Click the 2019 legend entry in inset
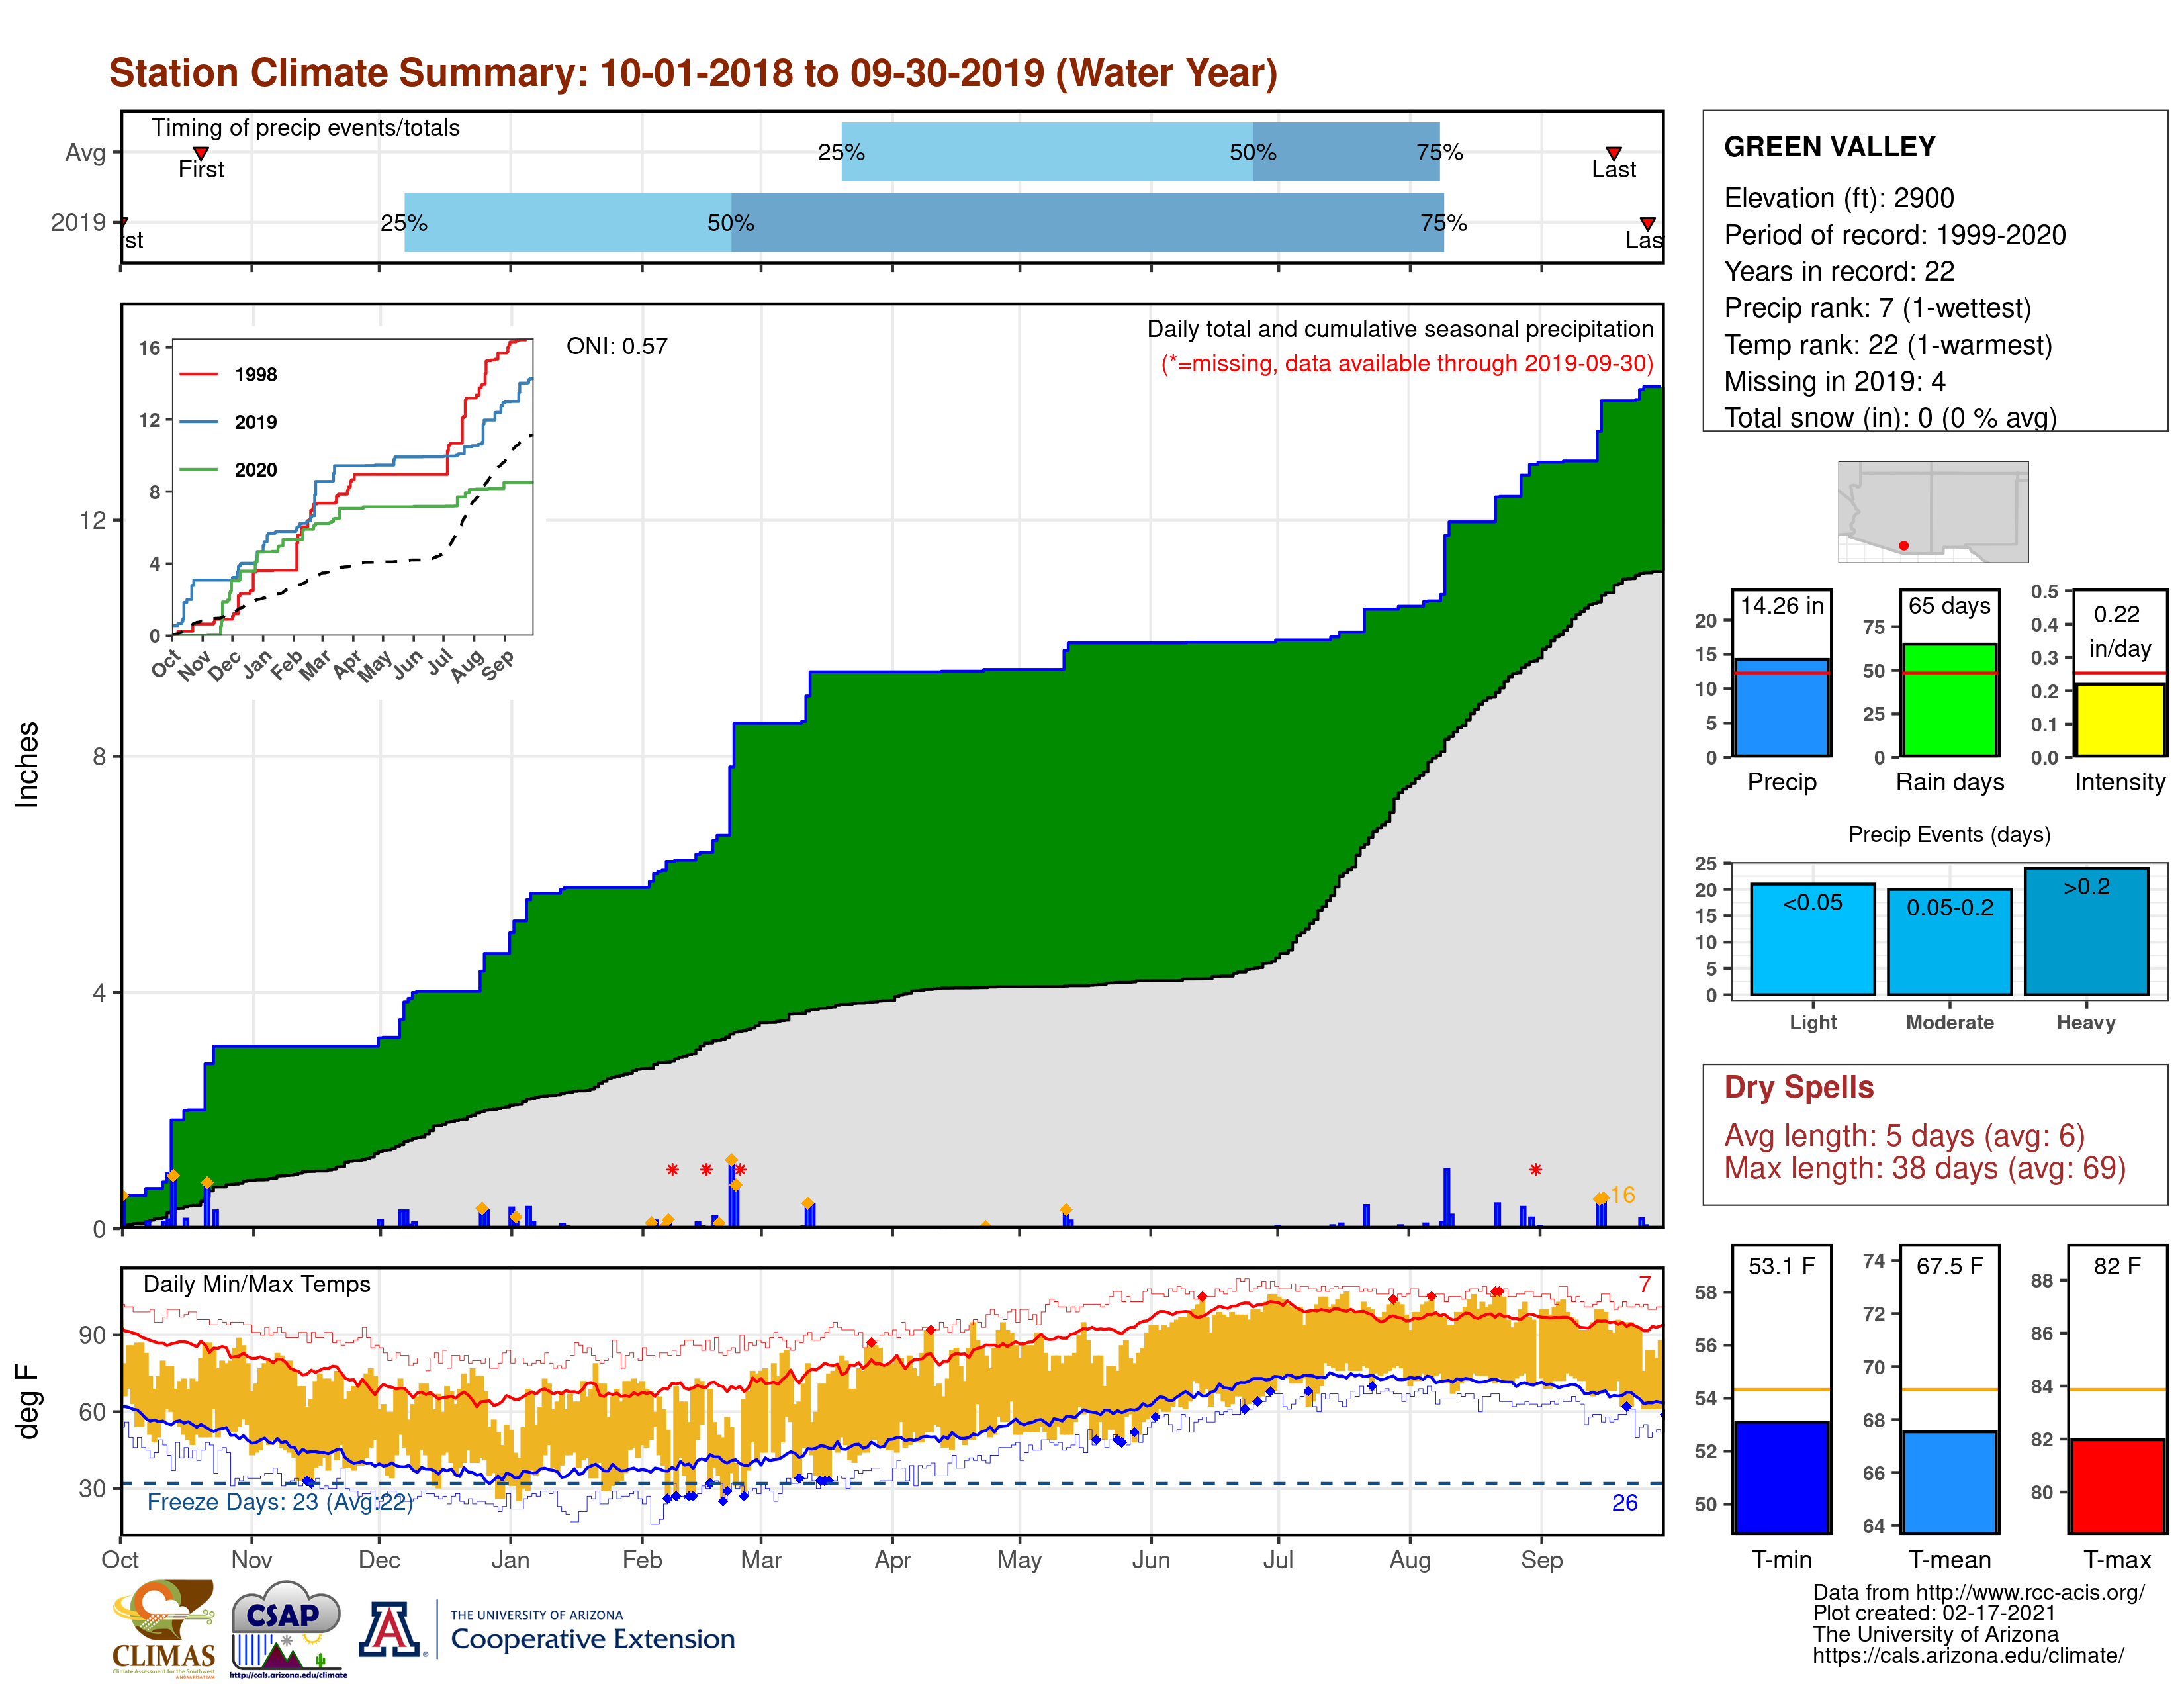Image resolution: width=2184 pixels, height=1688 pixels. 228,422
